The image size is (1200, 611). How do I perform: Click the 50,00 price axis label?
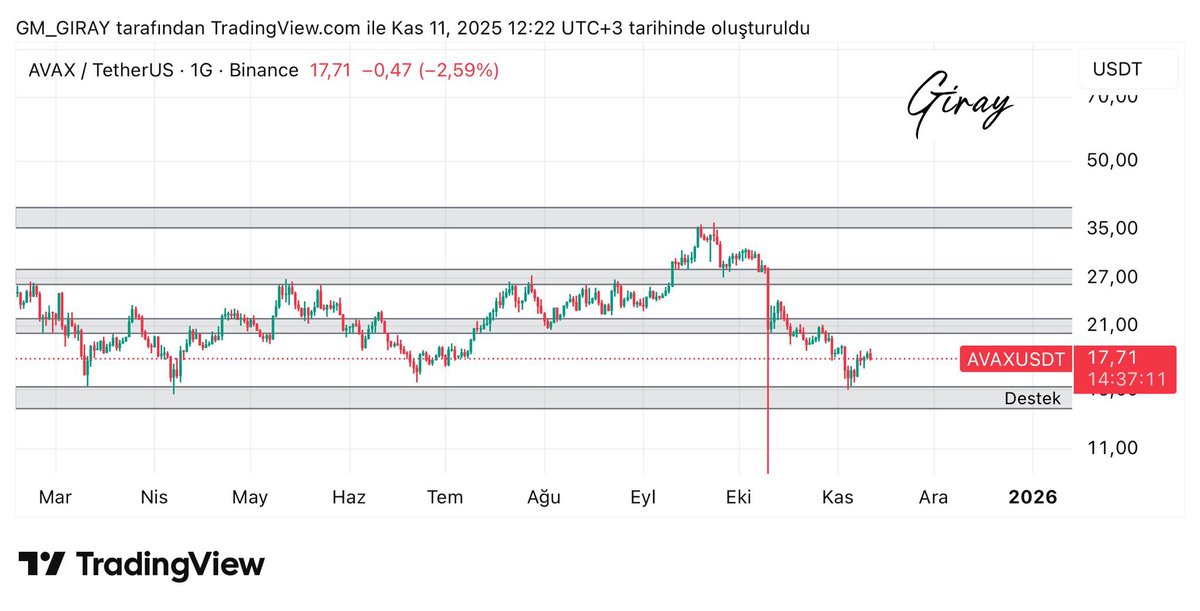tap(1113, 160)
